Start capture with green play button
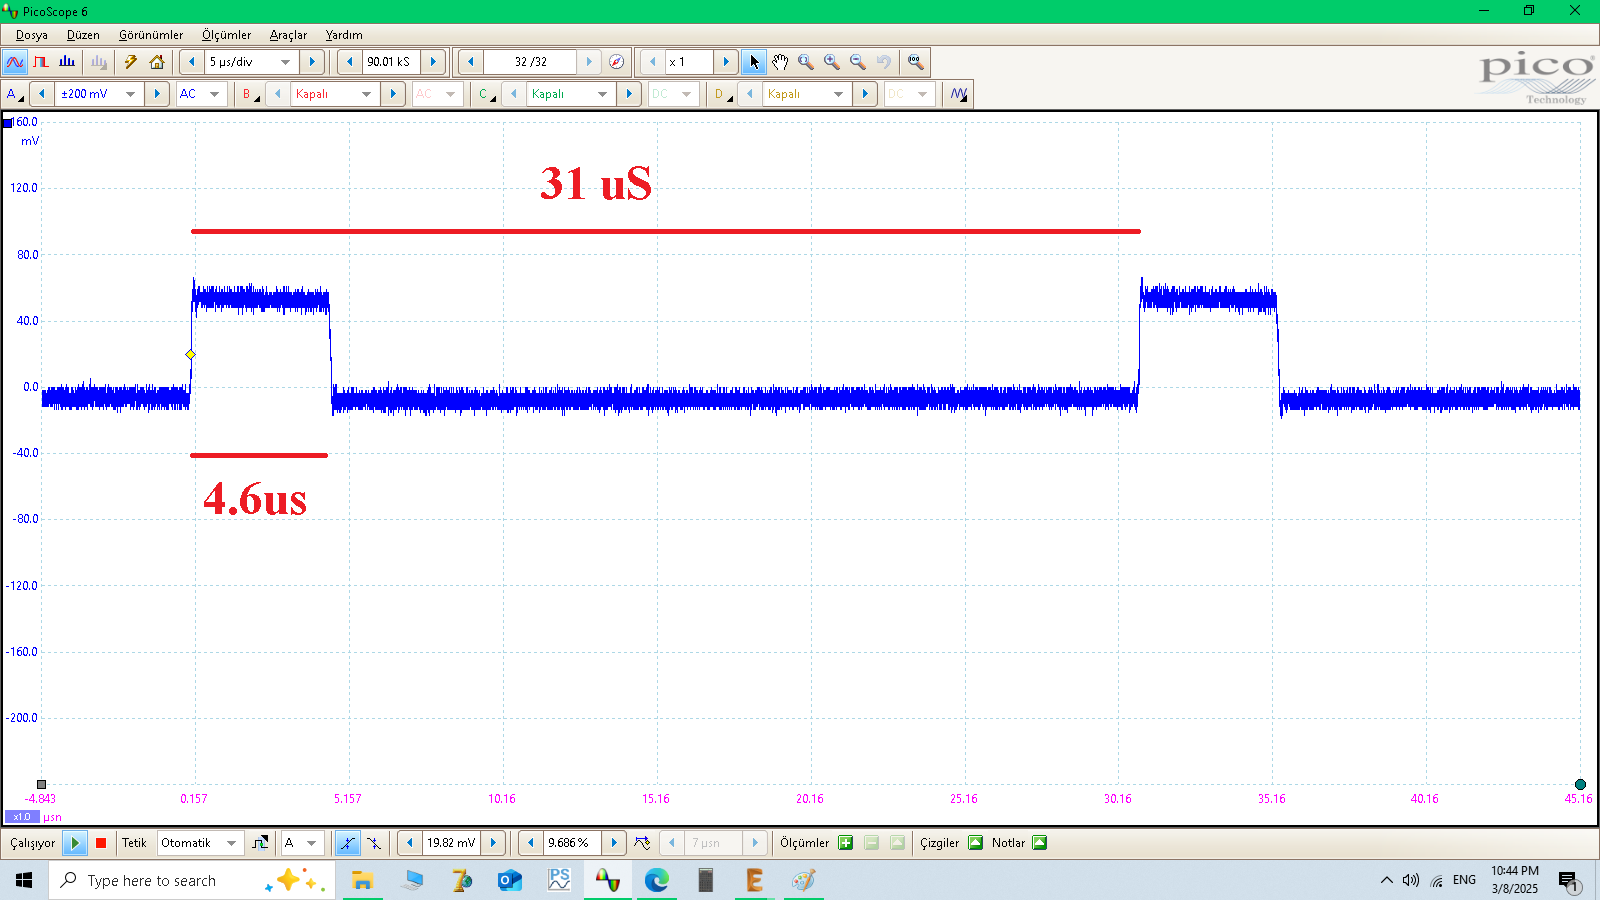1600x900 pixels. (75, 843)
